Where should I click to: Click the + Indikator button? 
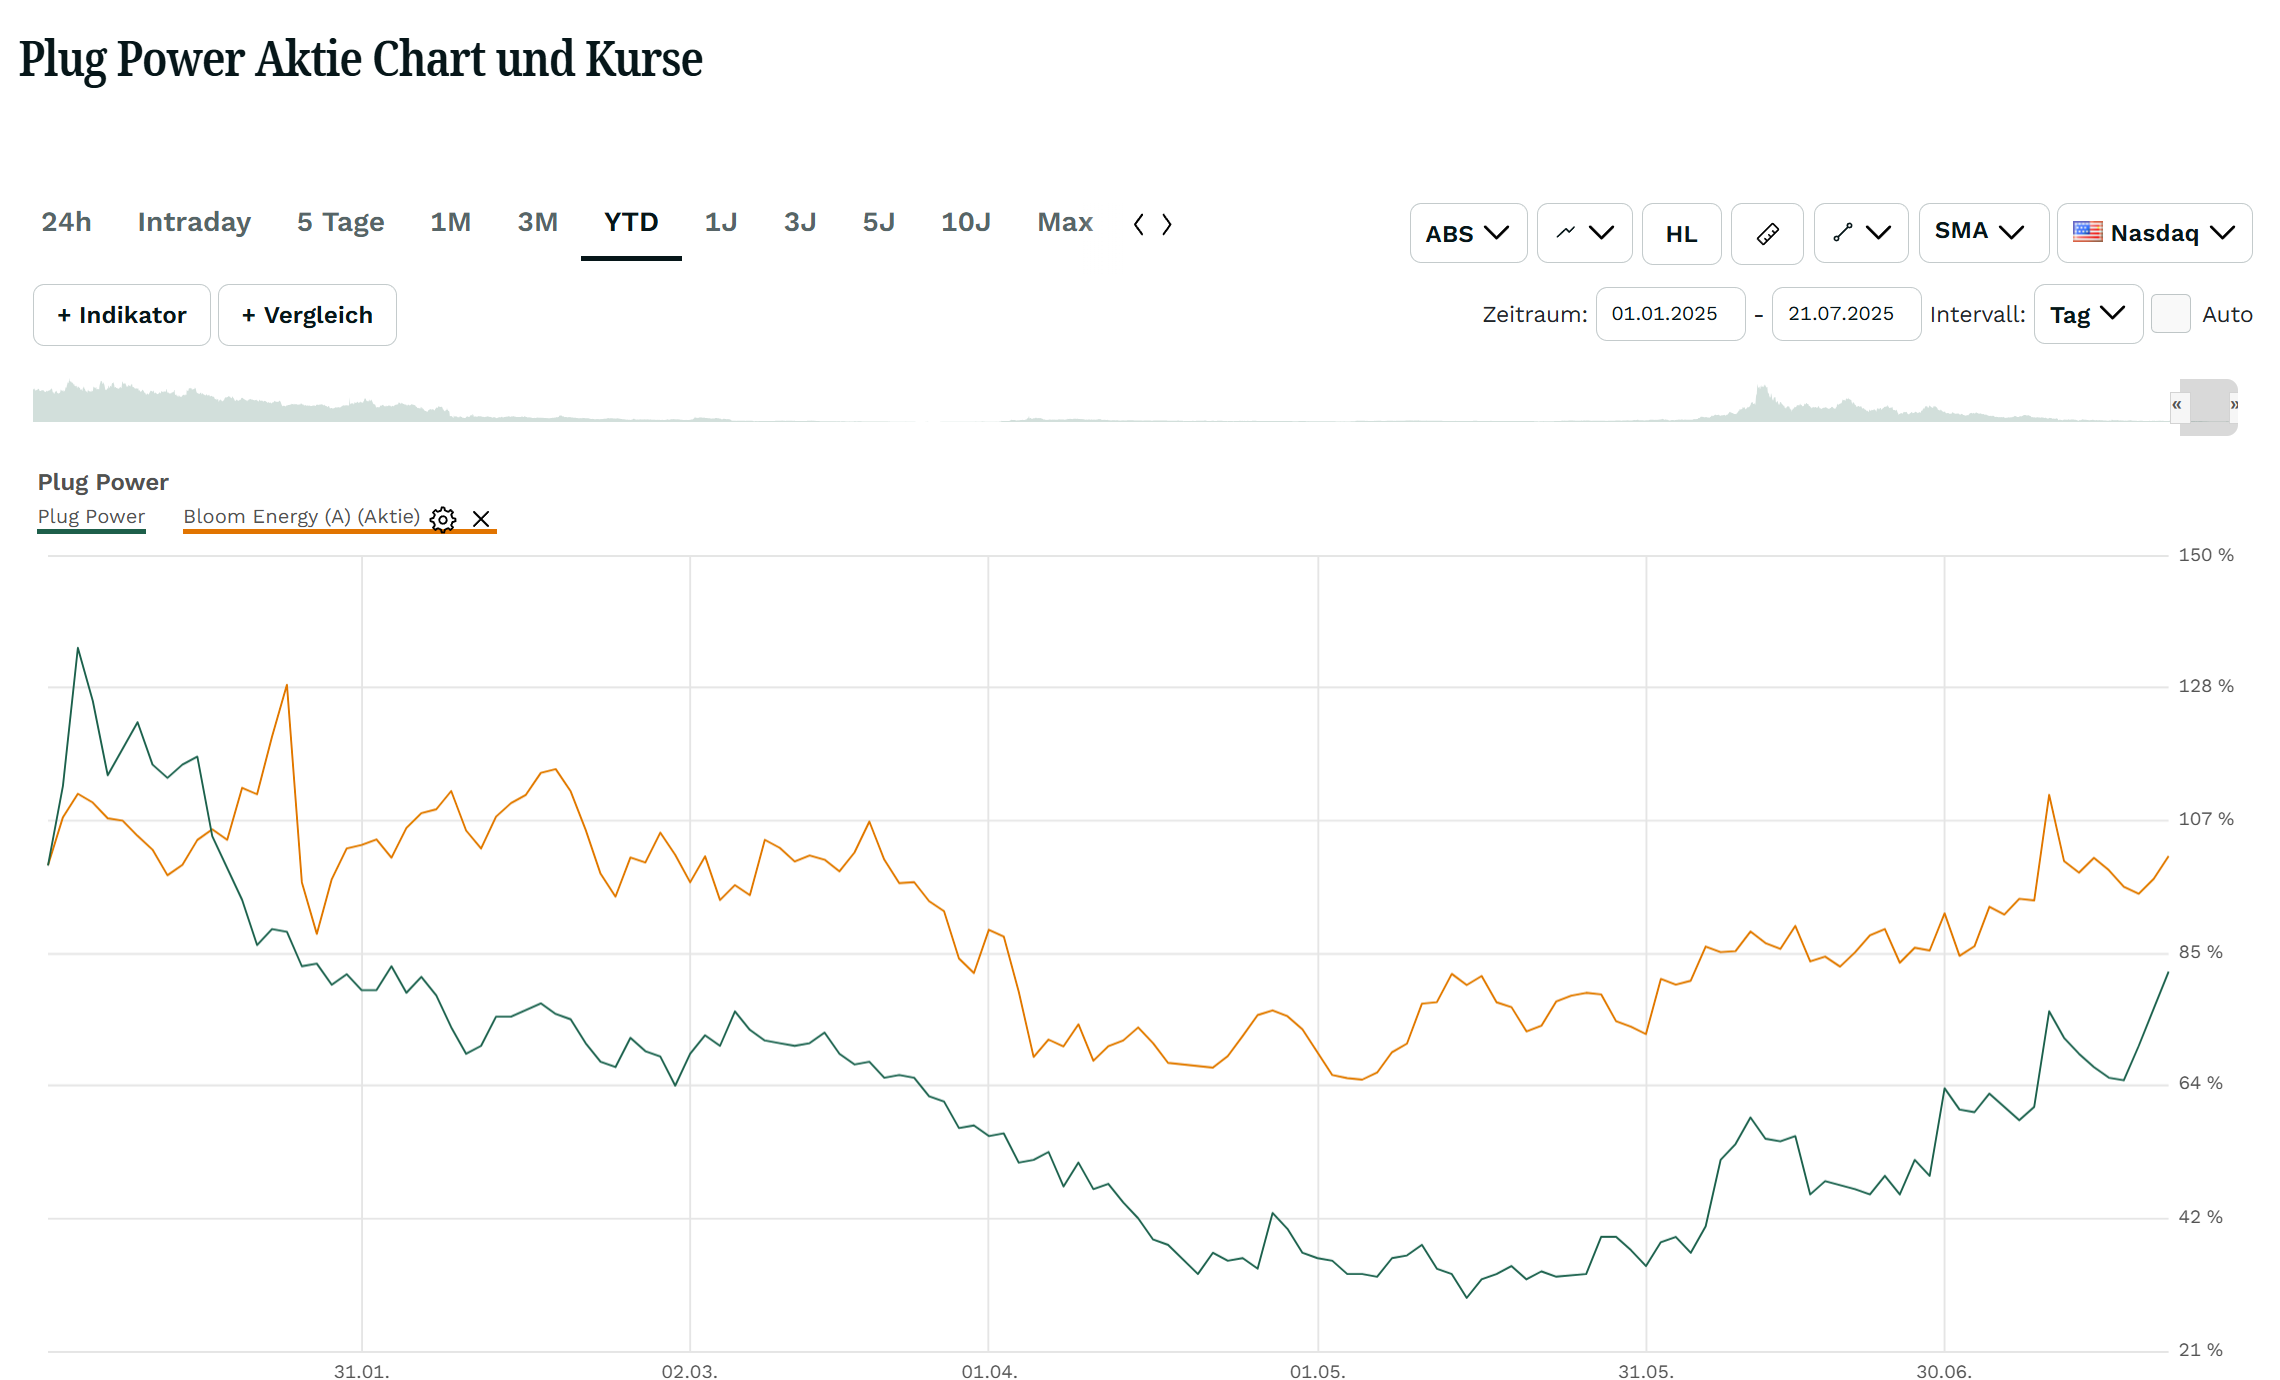(122, 315)
